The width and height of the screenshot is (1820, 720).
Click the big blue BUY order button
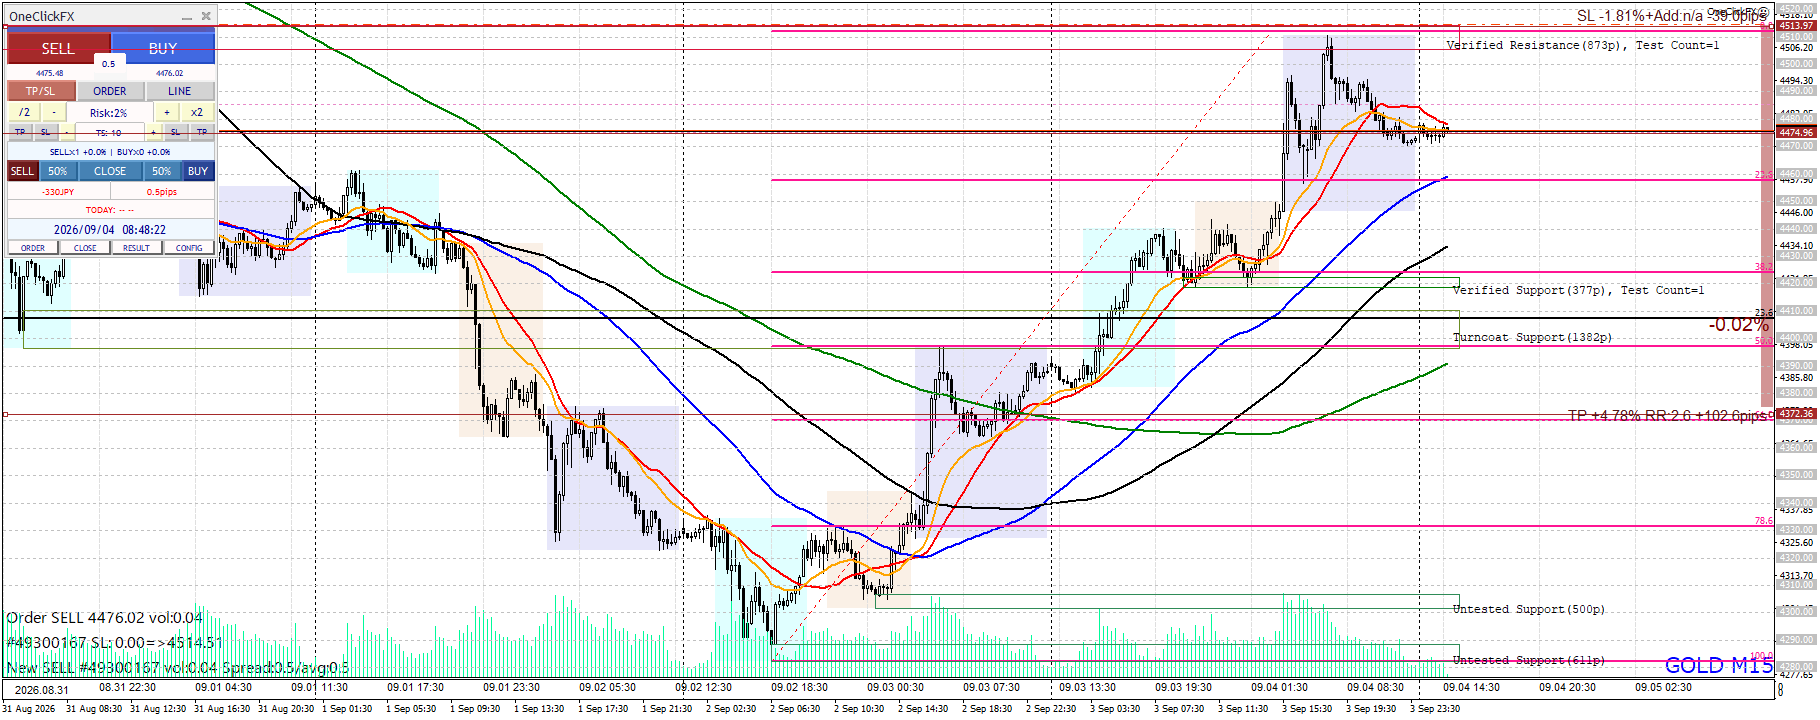pyautogui.click(x=163, y=48)
